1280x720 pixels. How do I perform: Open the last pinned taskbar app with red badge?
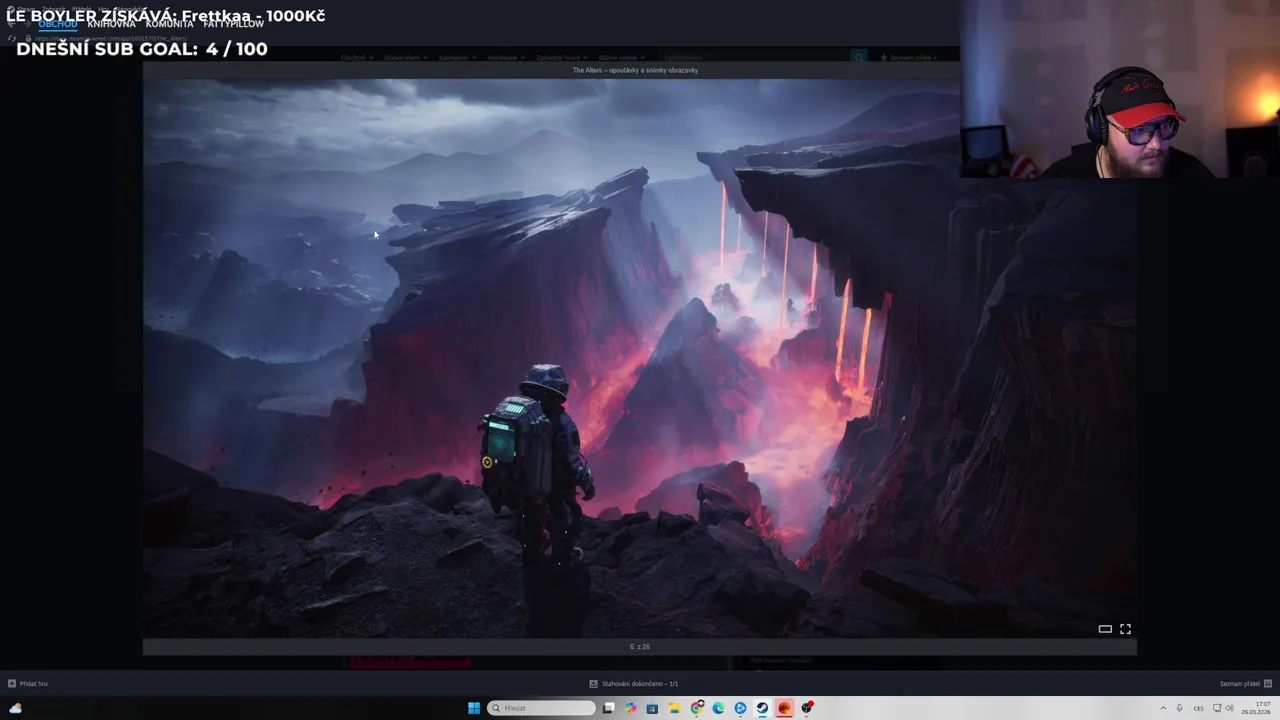pos(807,708)
